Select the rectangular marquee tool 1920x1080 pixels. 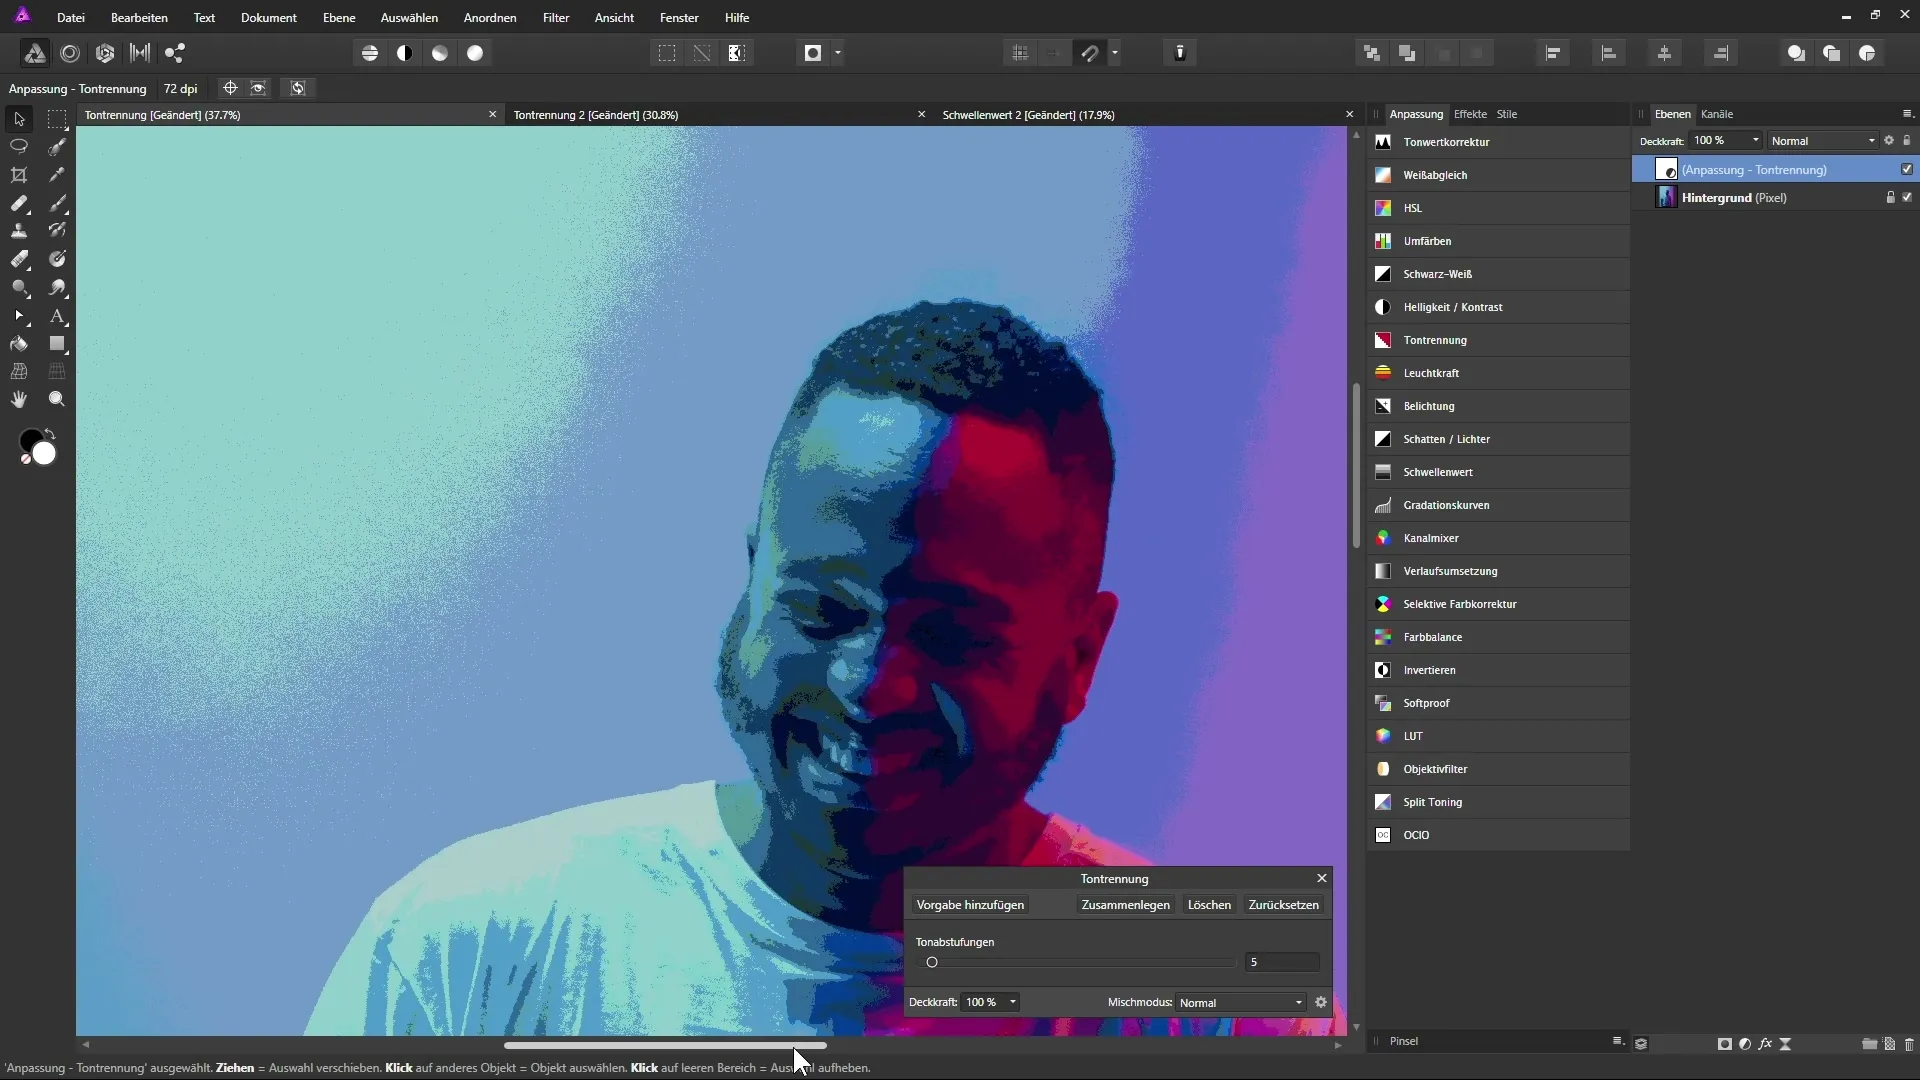pyautogui.click(x=57, y=119)
